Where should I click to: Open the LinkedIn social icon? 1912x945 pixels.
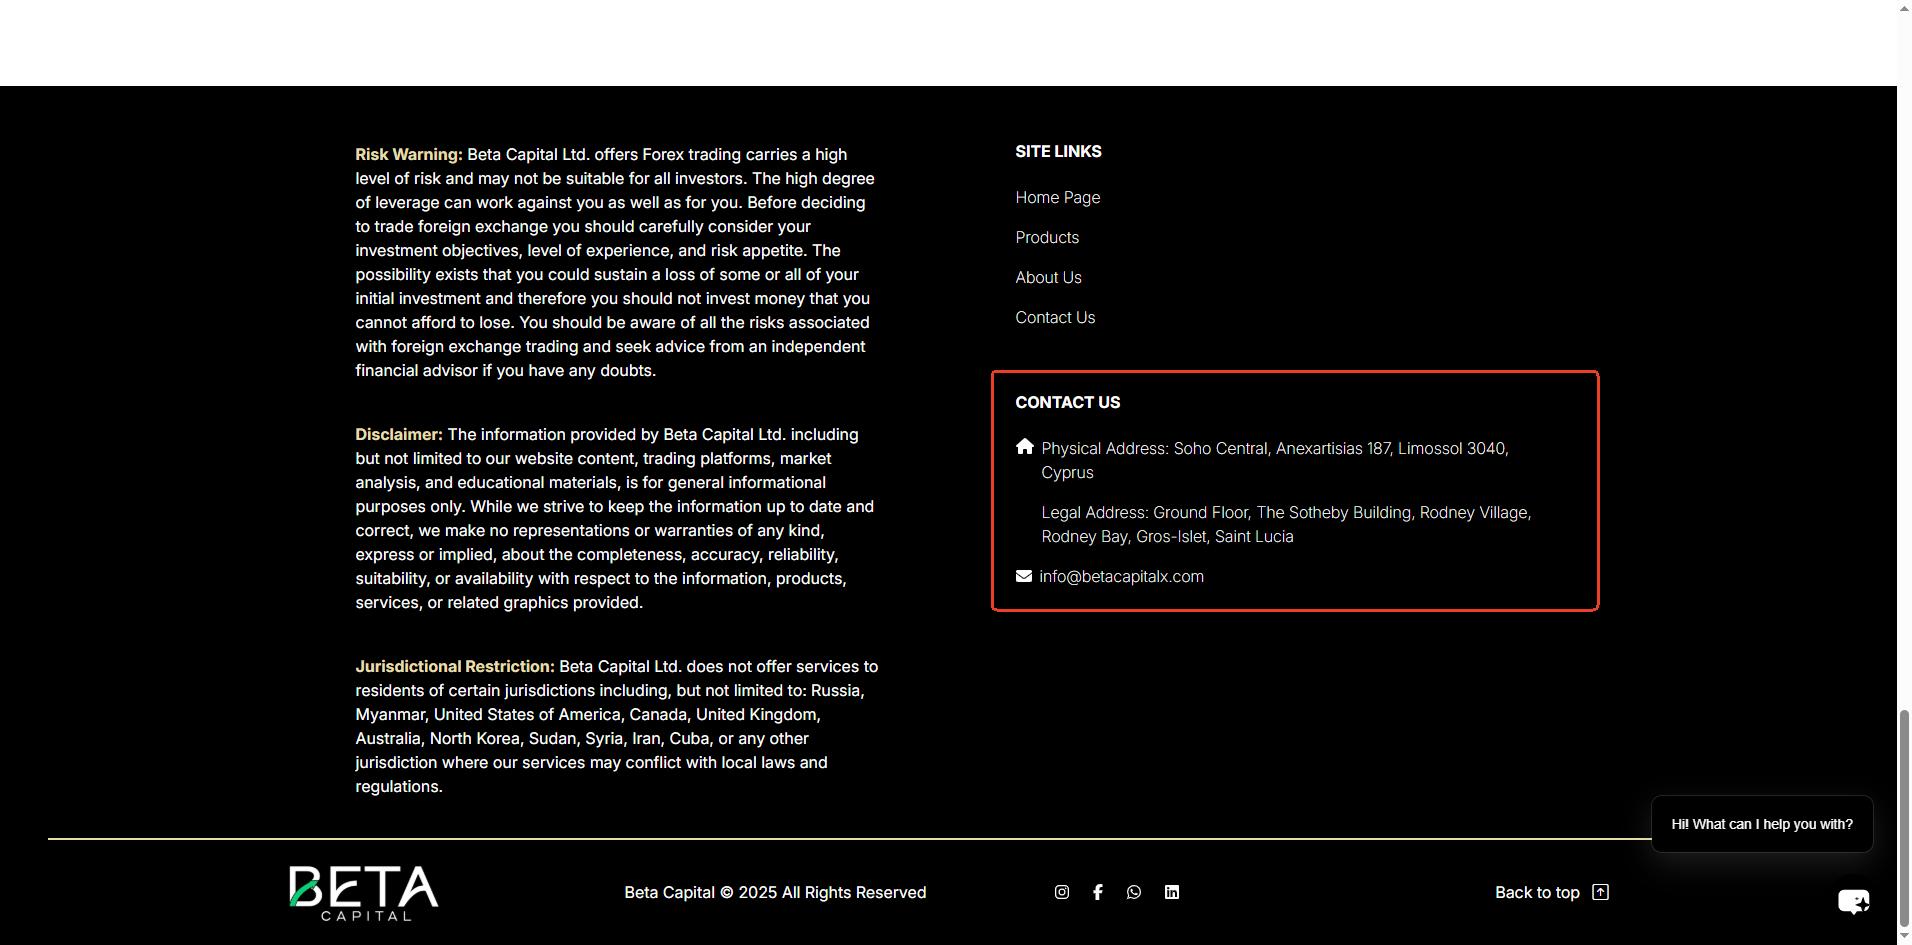(1172, 892)
